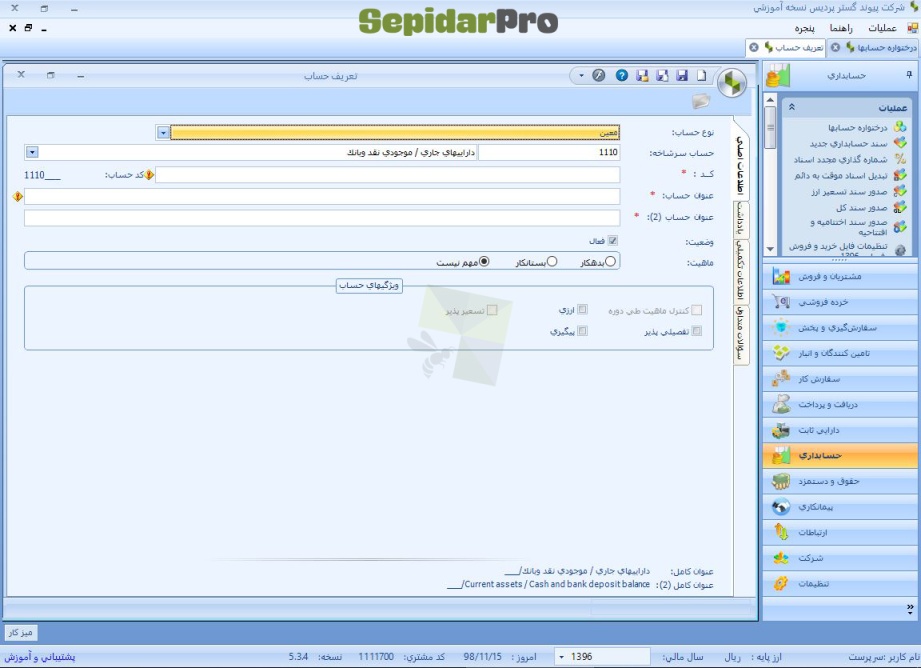The width and height of the screenshot is (921, 668).
Task: Open the دارایی ثابت module
Action: coord(840,430)
